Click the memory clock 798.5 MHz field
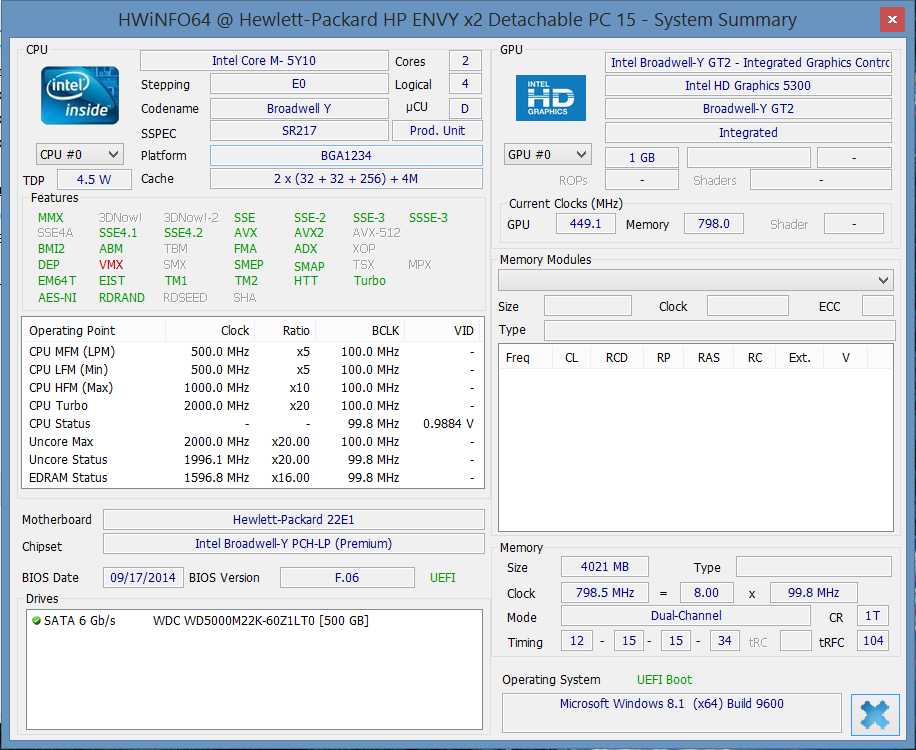This screenshot has height=750, width=916. click(x=605, y=593)
